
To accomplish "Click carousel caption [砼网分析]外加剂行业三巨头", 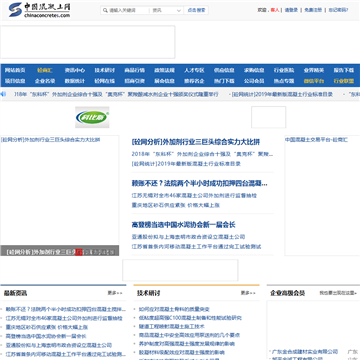I will (40, 252).
